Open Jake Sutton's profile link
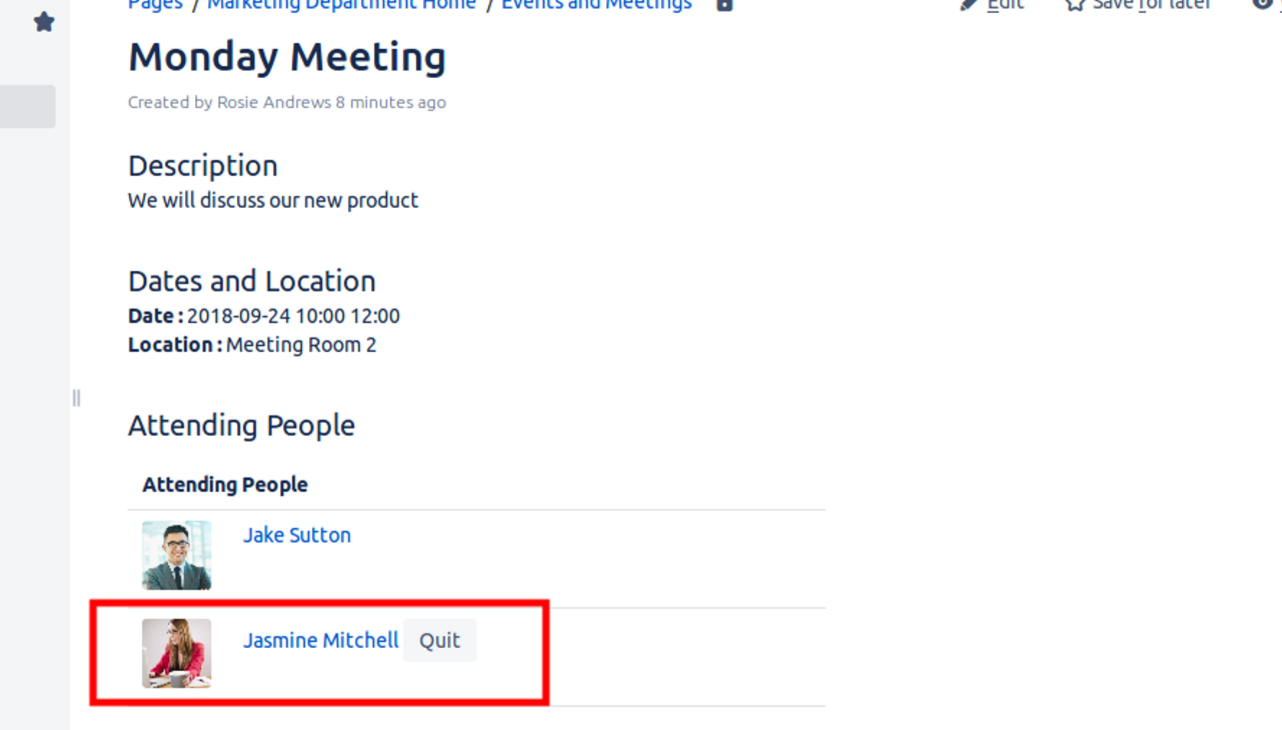Image resolution: width=1282 pixels, height=730 pixels. pos(296,535)
